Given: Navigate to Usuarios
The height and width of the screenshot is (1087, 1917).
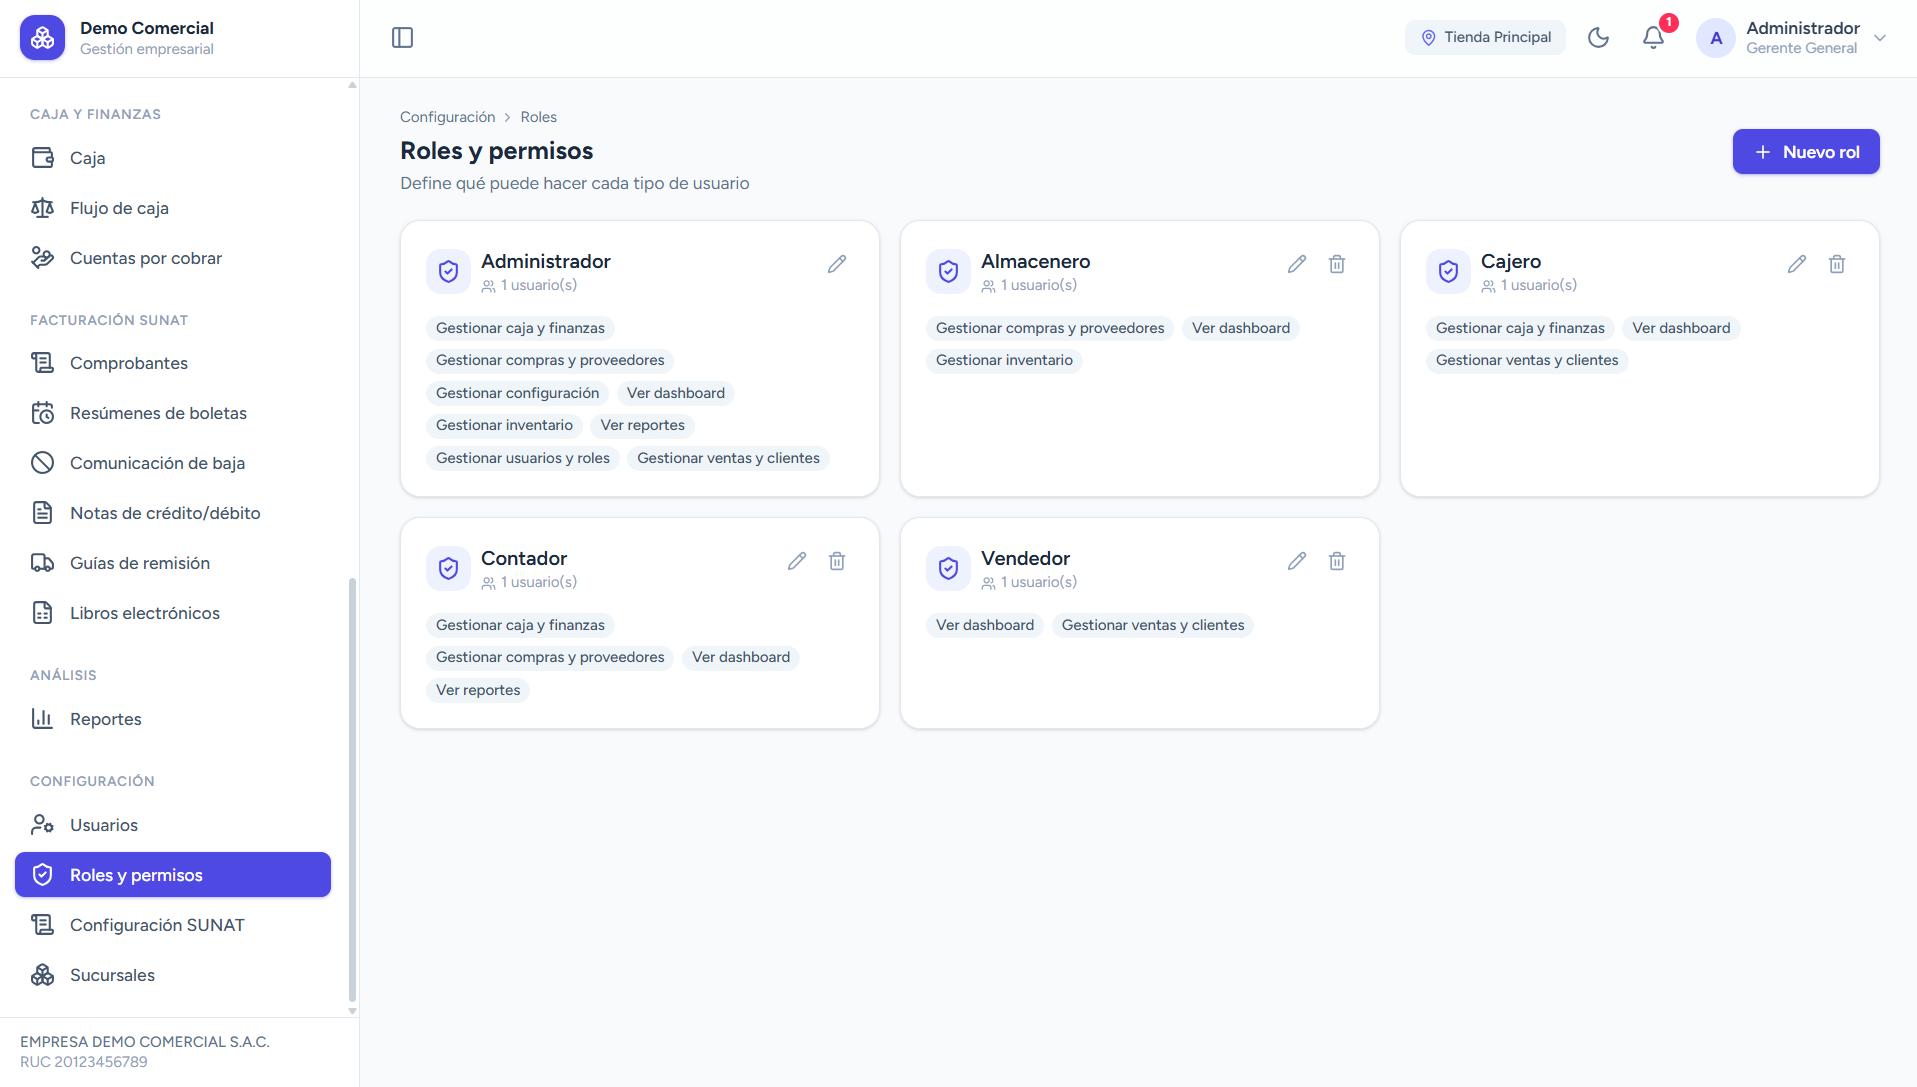Looking at the screenshot, I should [173, 825].
